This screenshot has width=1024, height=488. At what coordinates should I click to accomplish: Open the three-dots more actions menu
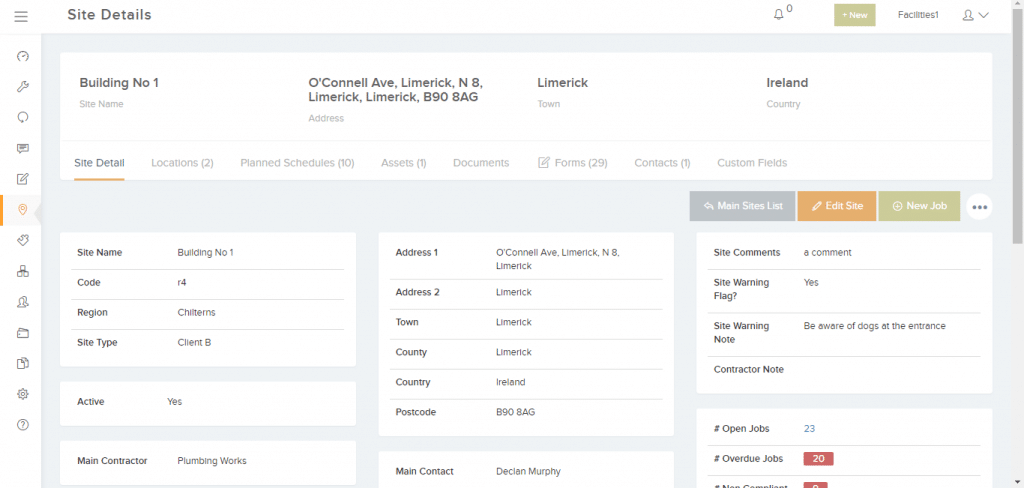(979, 207)
